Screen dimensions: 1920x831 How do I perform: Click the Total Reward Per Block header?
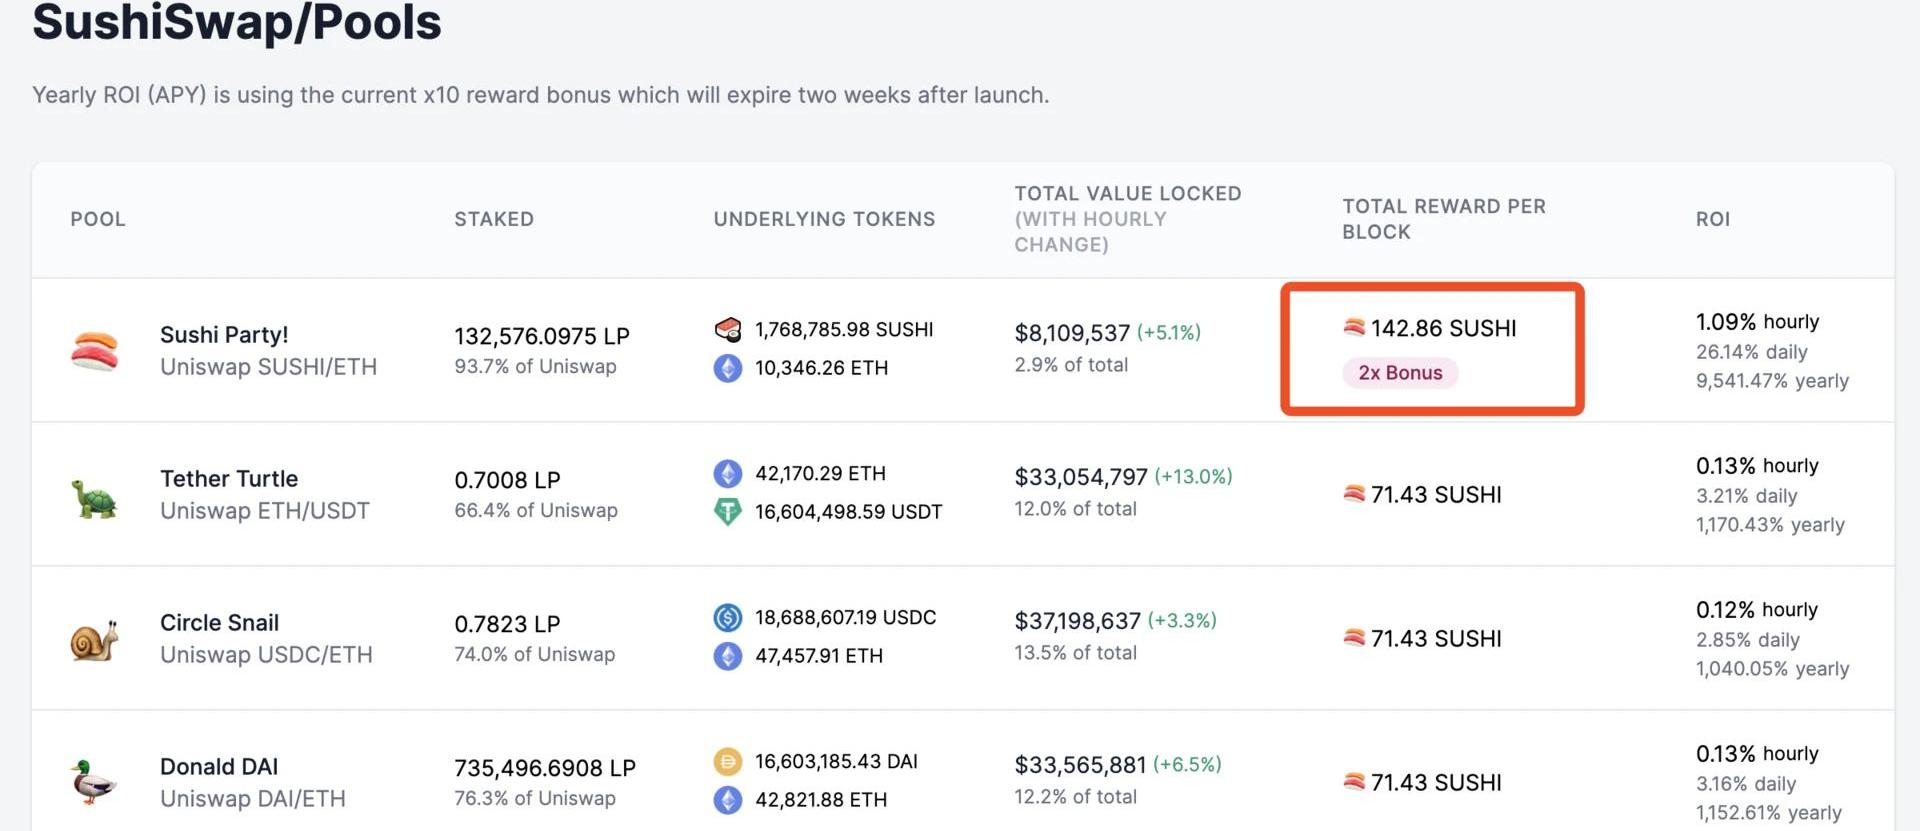pos(1443,219)
